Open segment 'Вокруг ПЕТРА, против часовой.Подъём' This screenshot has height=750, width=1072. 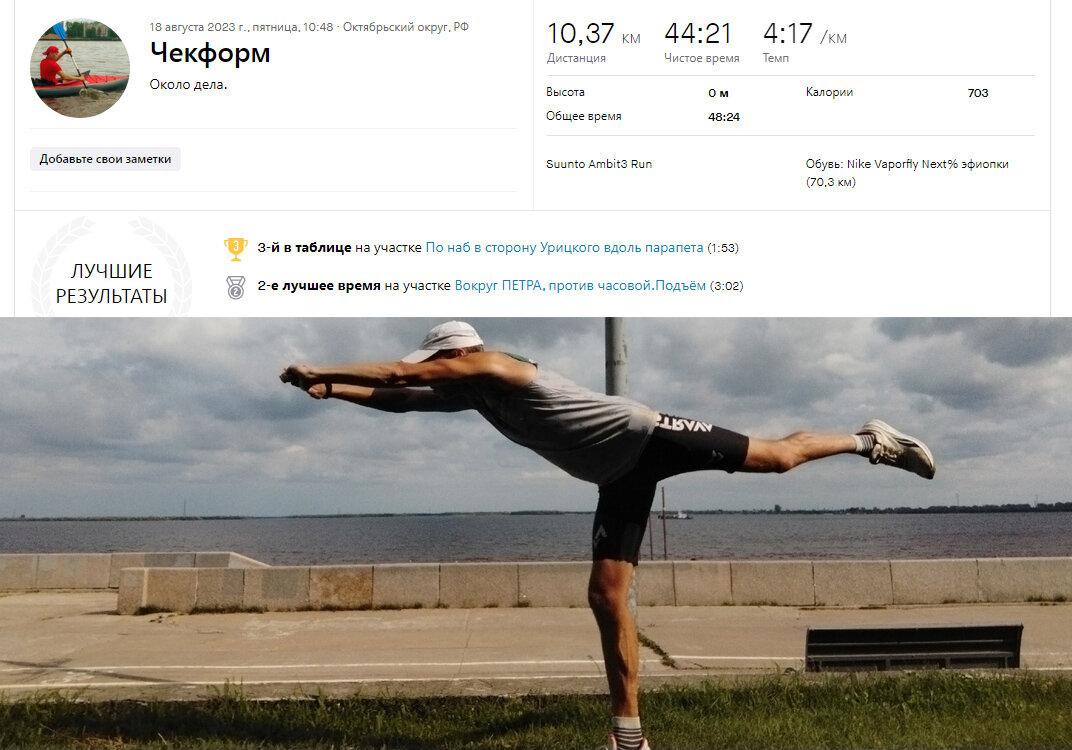pos(580,286)
